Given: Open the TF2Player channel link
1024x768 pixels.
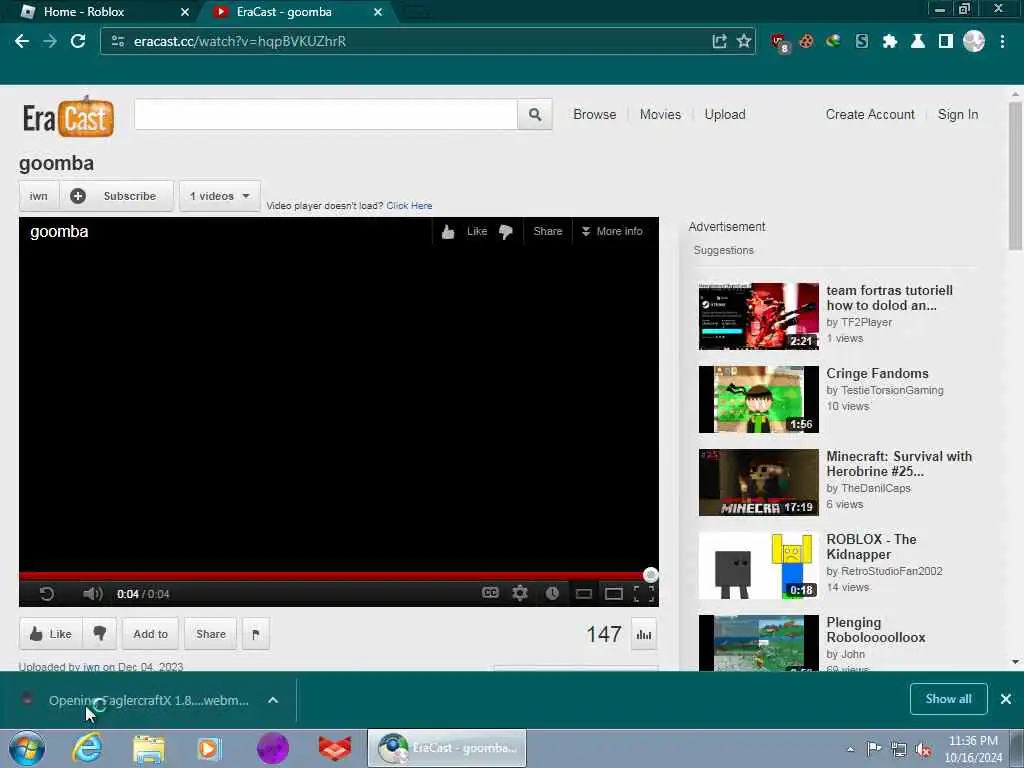Looking at the screenshot, I should pos(866,322).
